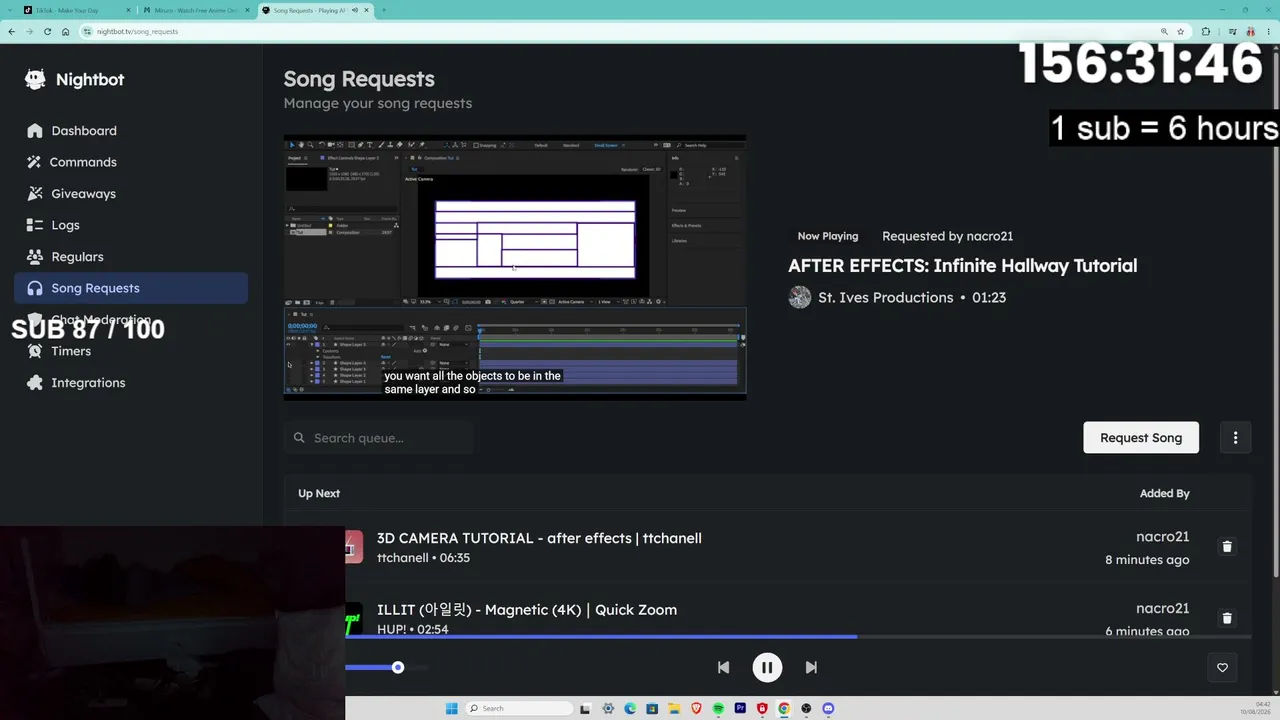Click the Integrations puzzle icon
The width and height of the screenshot is (1280, 720).
[35, 383]
